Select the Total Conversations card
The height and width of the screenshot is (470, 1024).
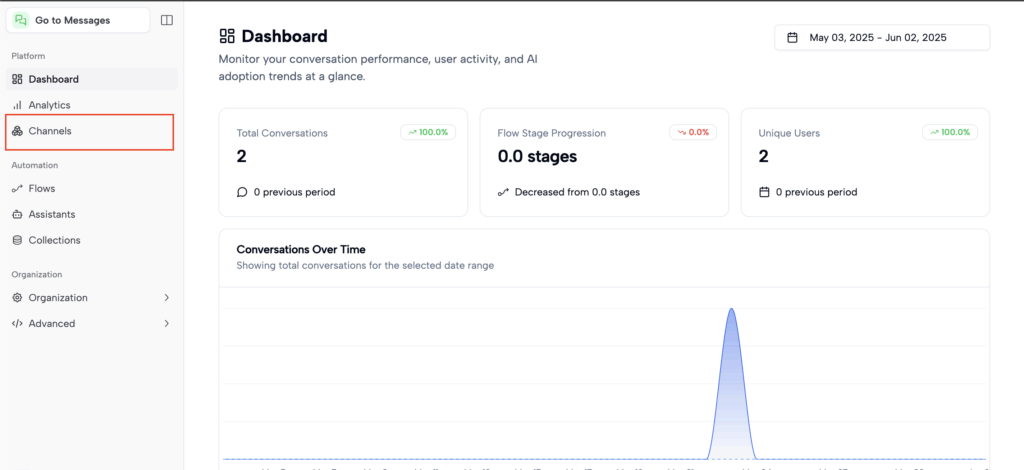click(x=342, y=162)
